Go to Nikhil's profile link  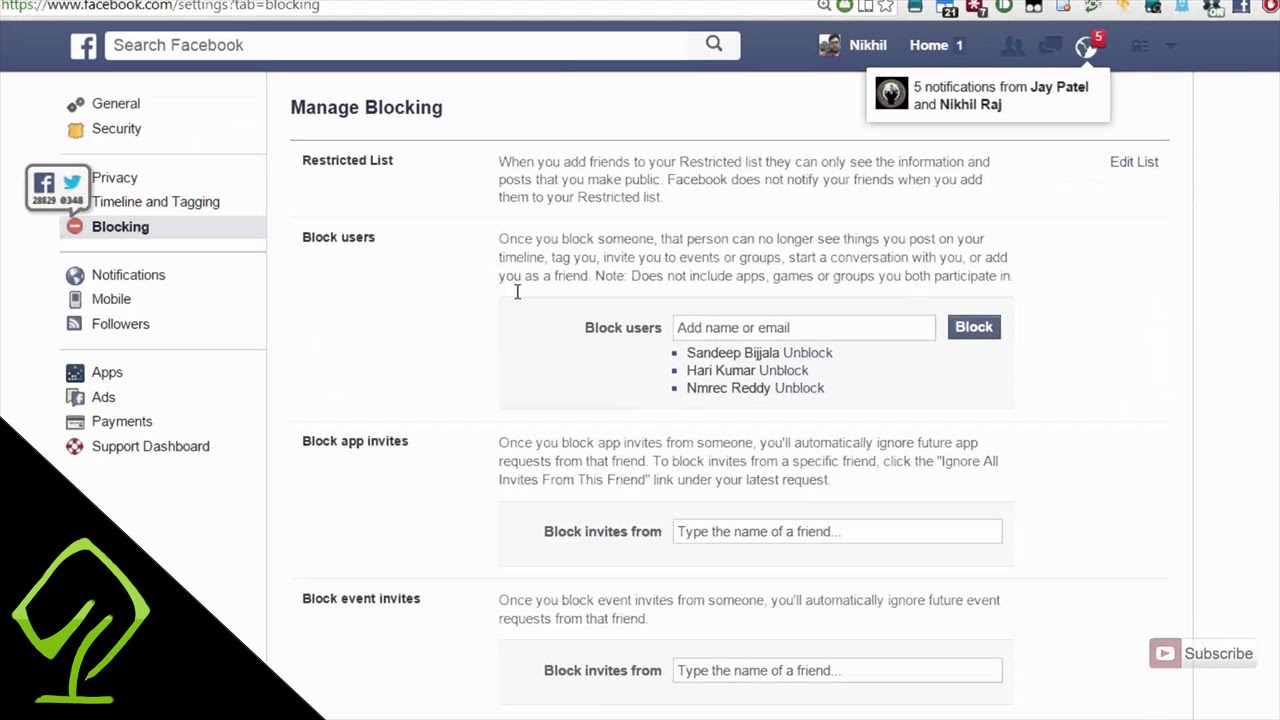coord(868,45)
